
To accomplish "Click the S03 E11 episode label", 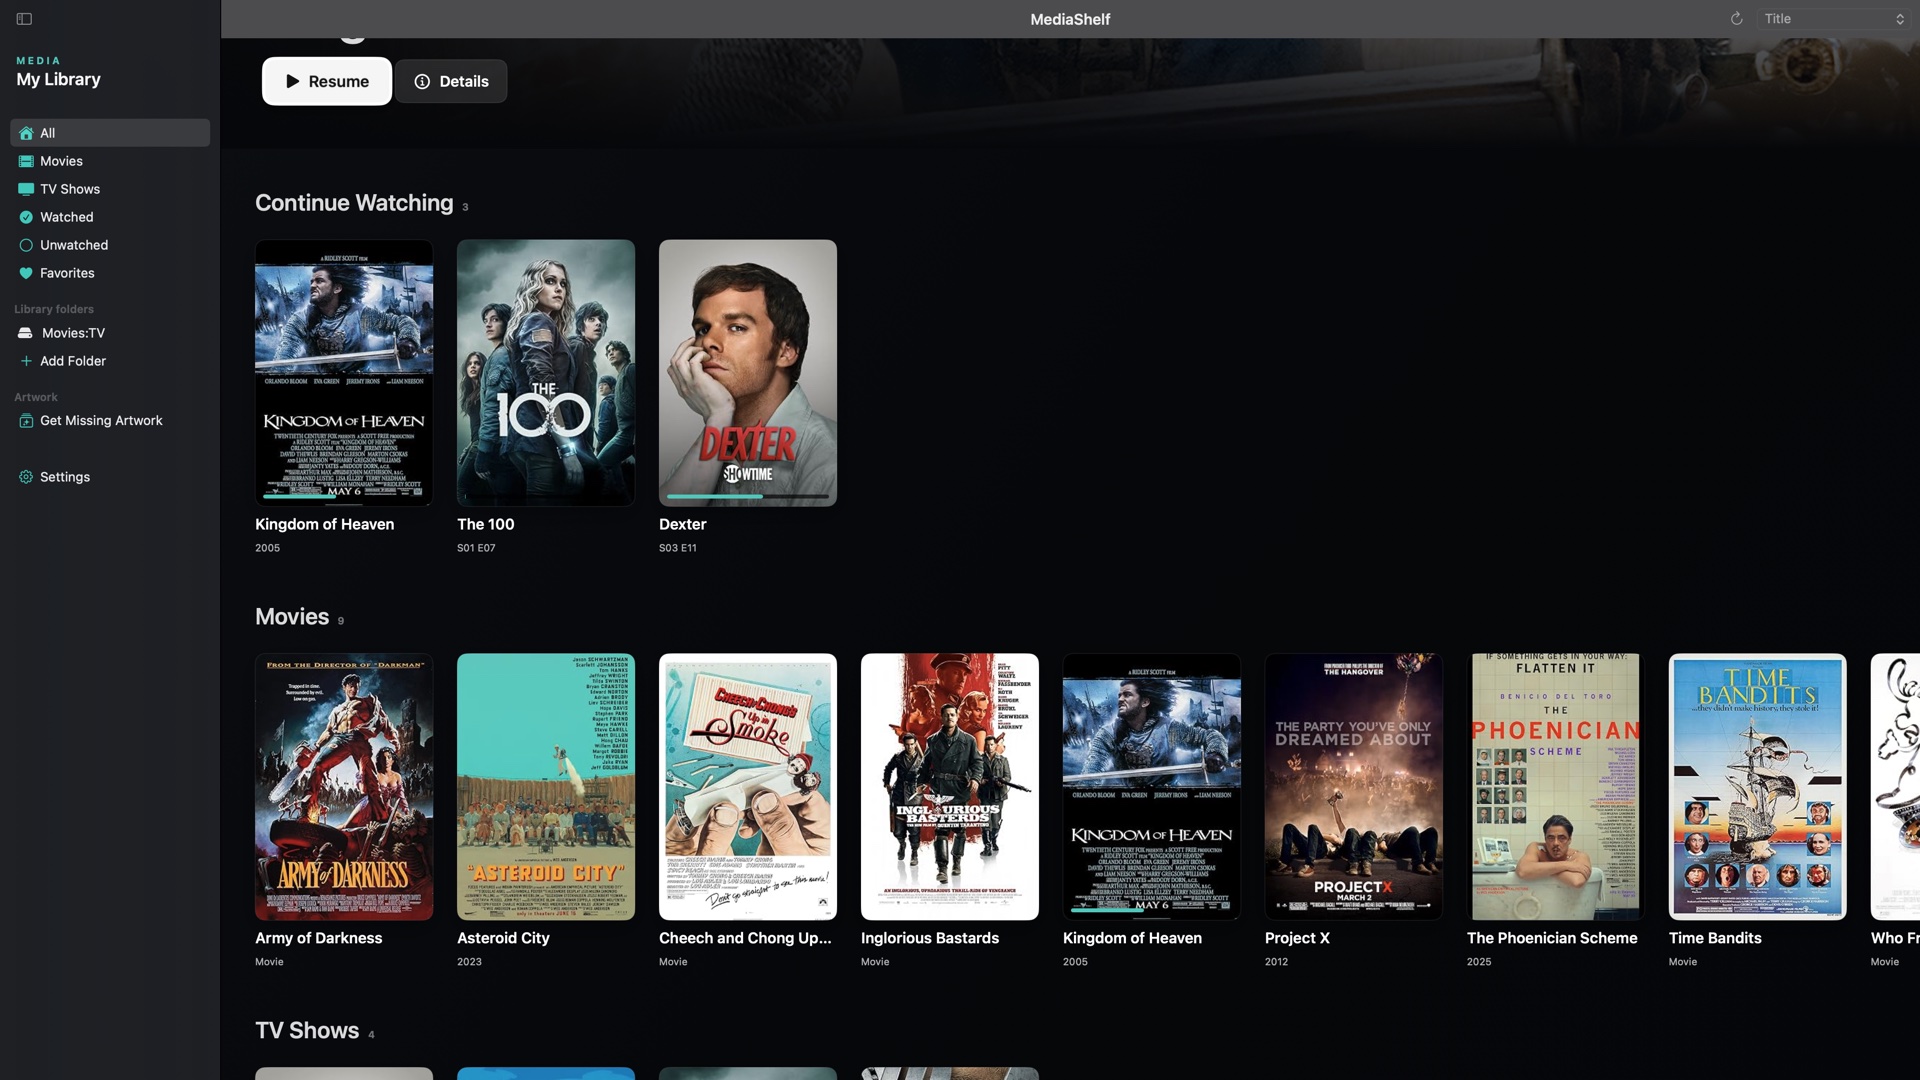I will (678, 548).
